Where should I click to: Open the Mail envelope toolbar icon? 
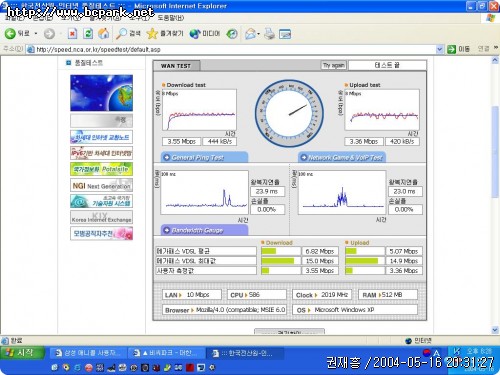point(250,34)
